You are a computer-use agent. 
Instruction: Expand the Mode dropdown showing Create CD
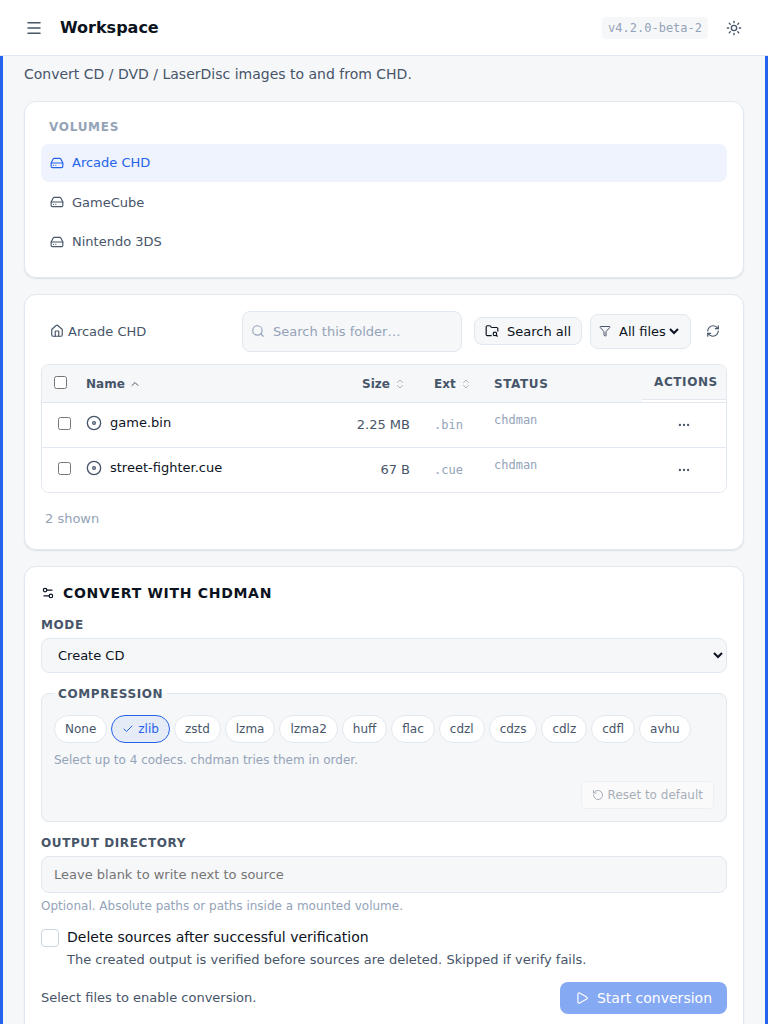click(384, 656)
